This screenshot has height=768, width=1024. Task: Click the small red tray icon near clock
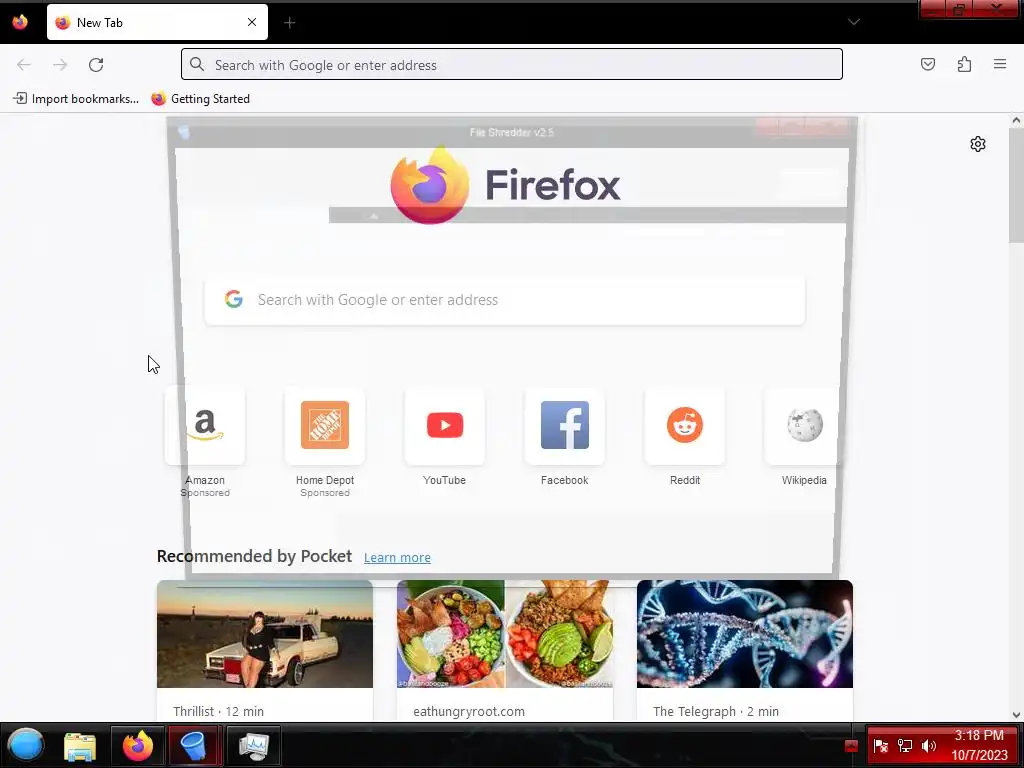(851, 746)
